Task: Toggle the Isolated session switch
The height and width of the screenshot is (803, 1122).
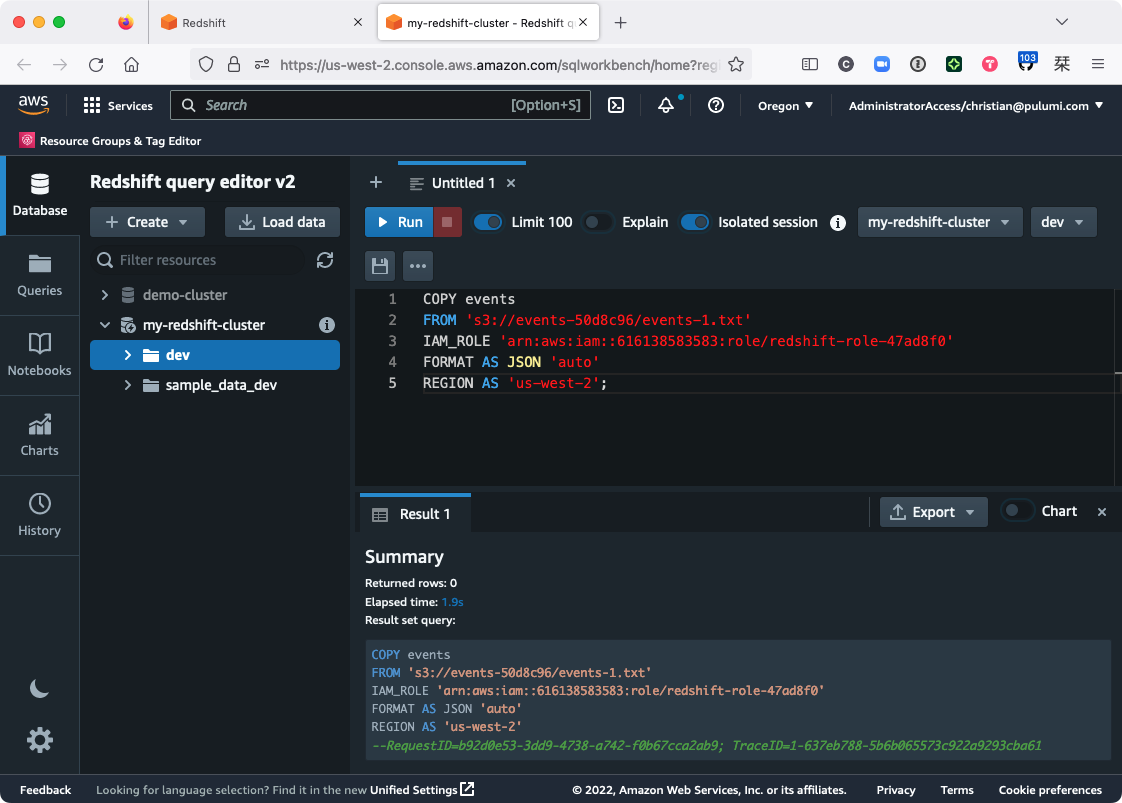Action: click(x=695, y=222)
